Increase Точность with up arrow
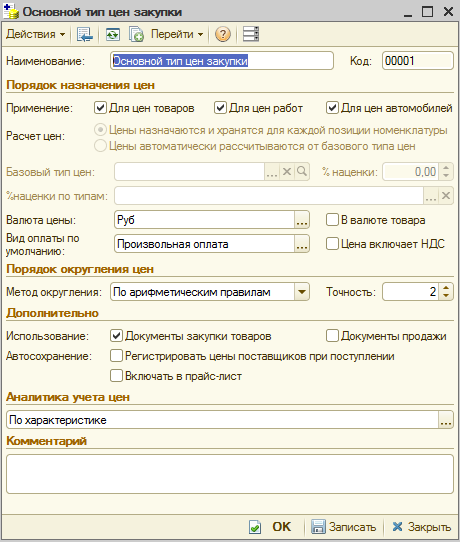 click(x=446, y=288)
